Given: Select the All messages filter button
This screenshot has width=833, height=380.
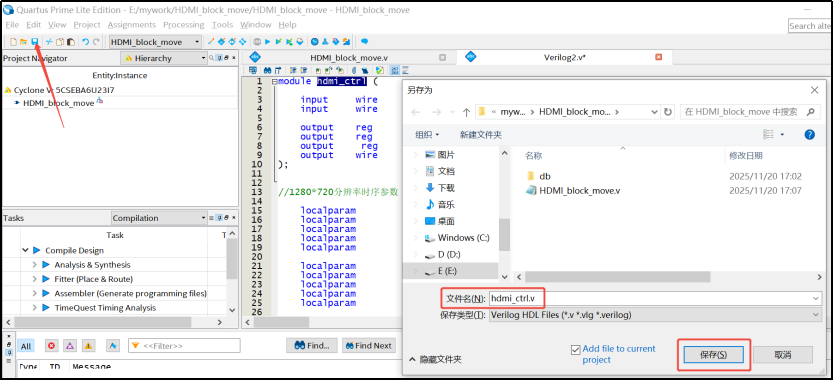Looking at the screenshot, I should [26, 346].
